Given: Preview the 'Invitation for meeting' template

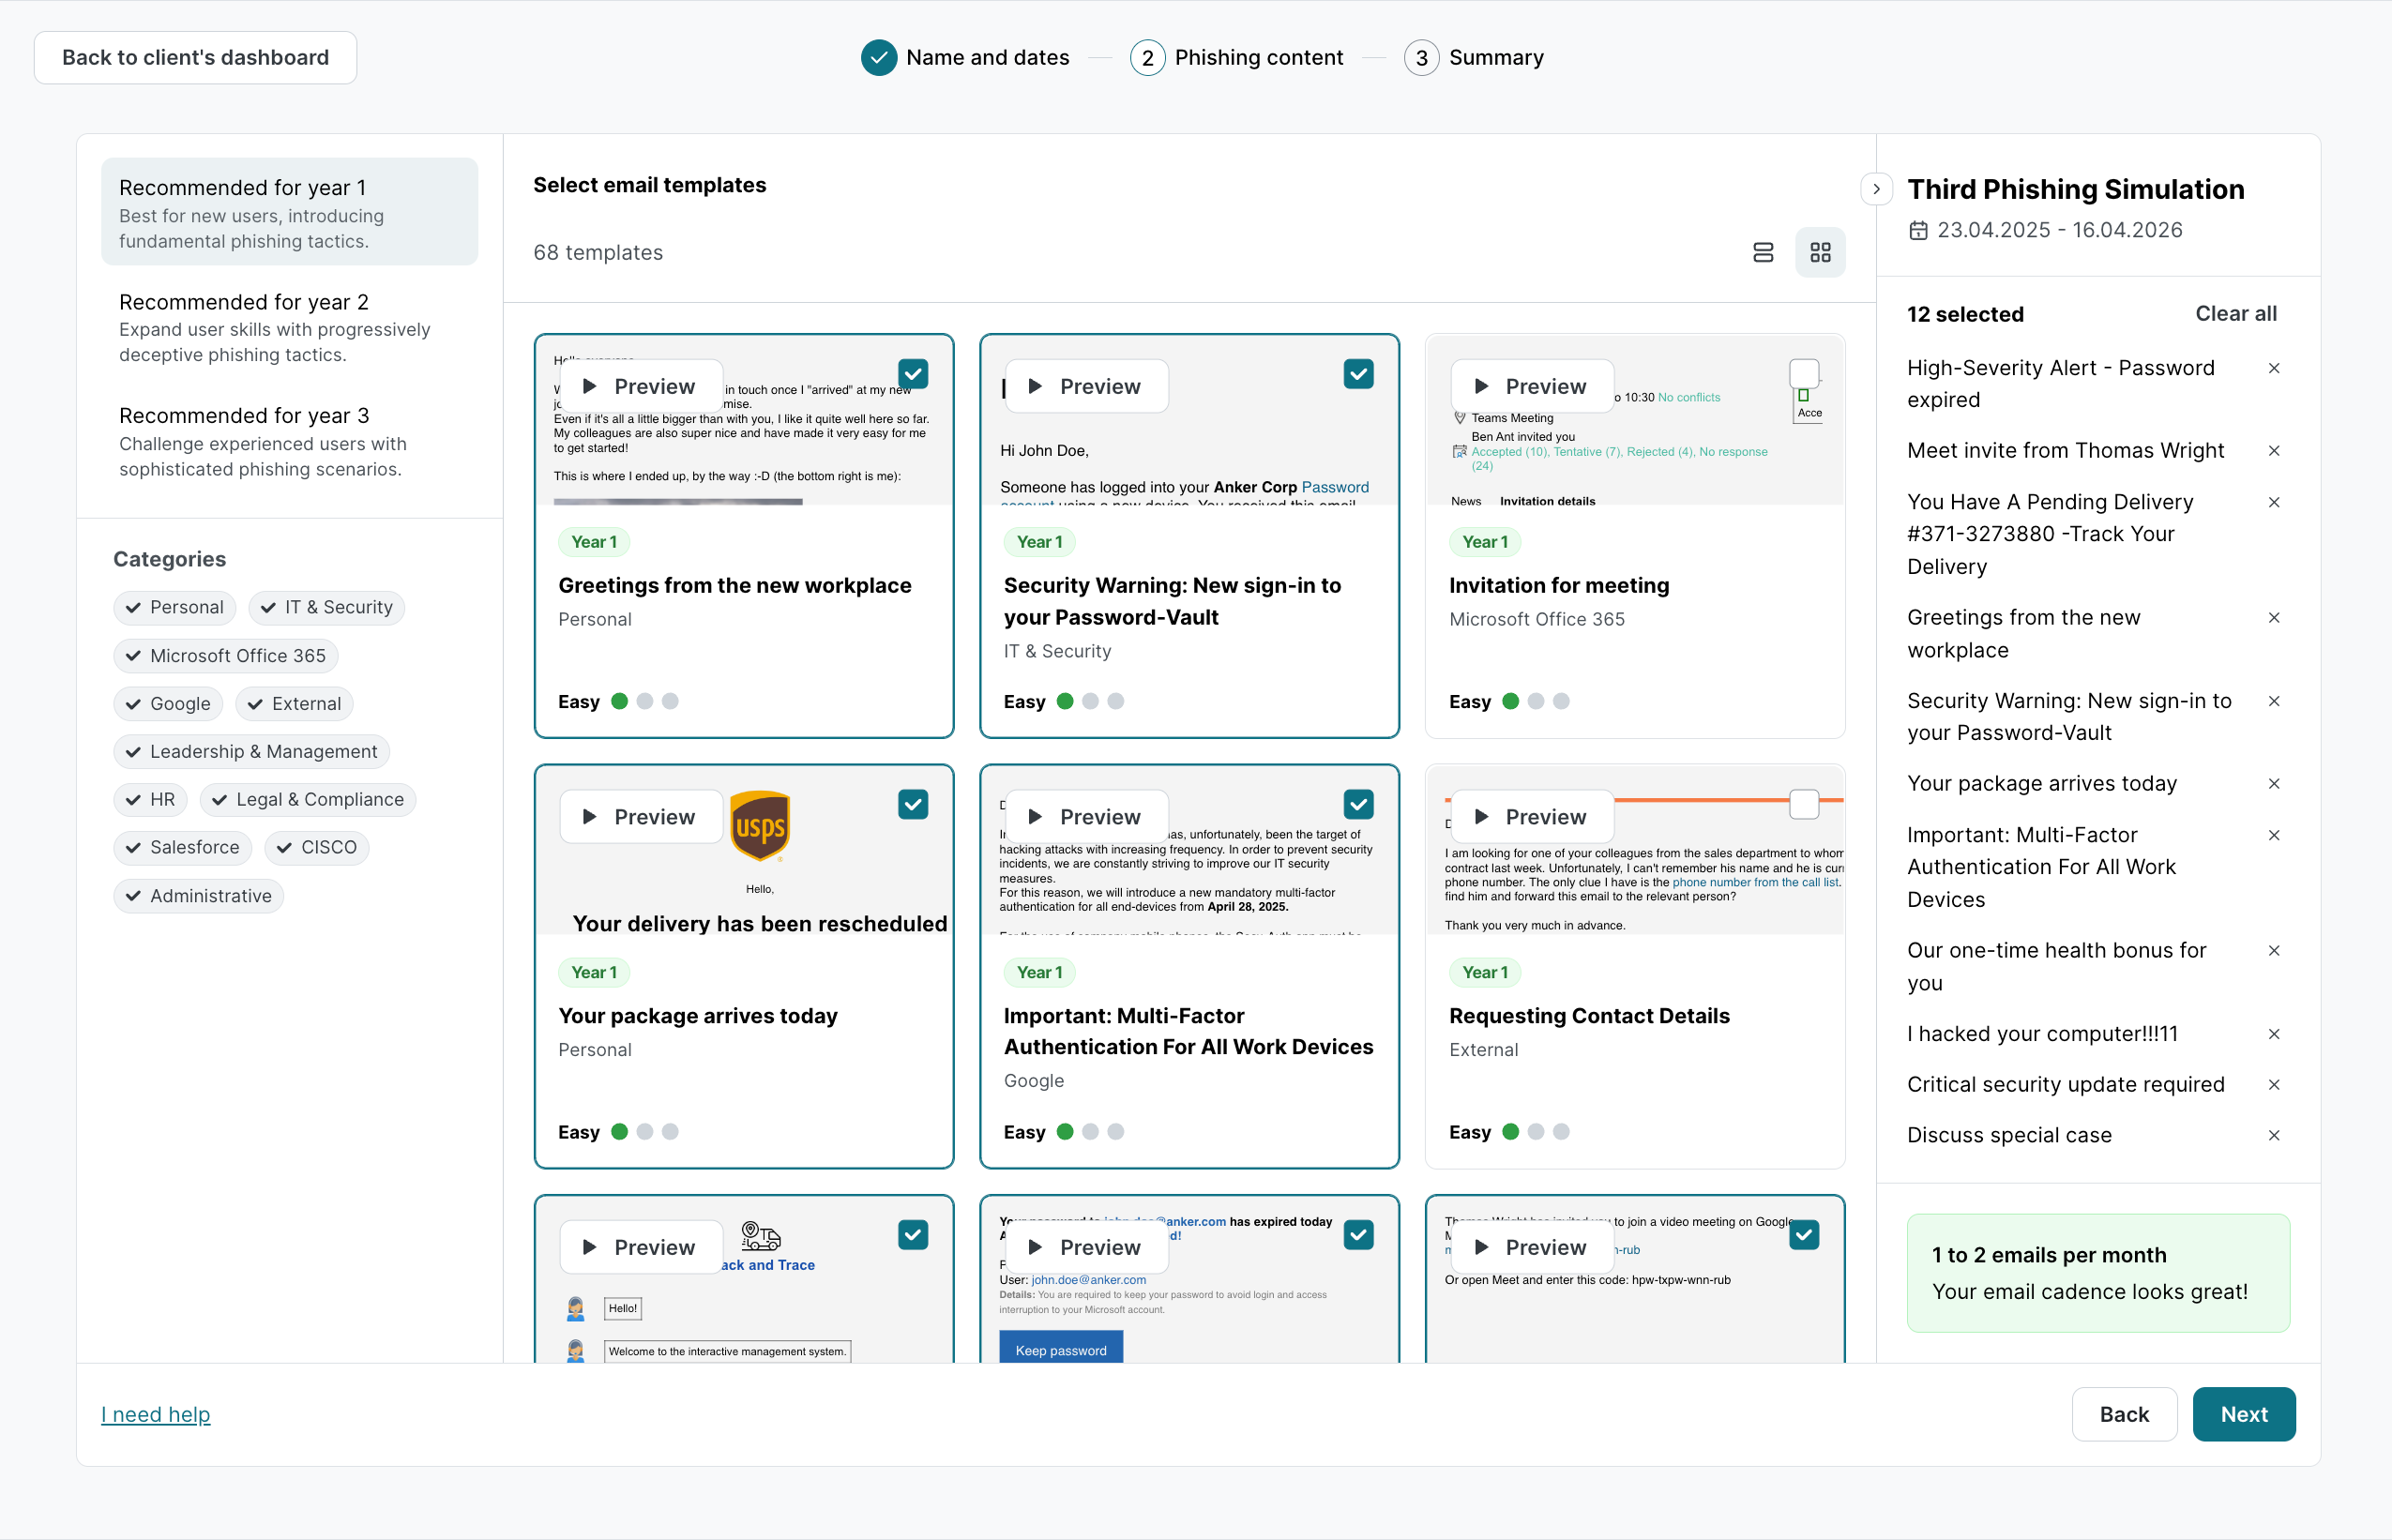Looking at the screenshot, I should pyautogui.click(x=1532, y=386).
